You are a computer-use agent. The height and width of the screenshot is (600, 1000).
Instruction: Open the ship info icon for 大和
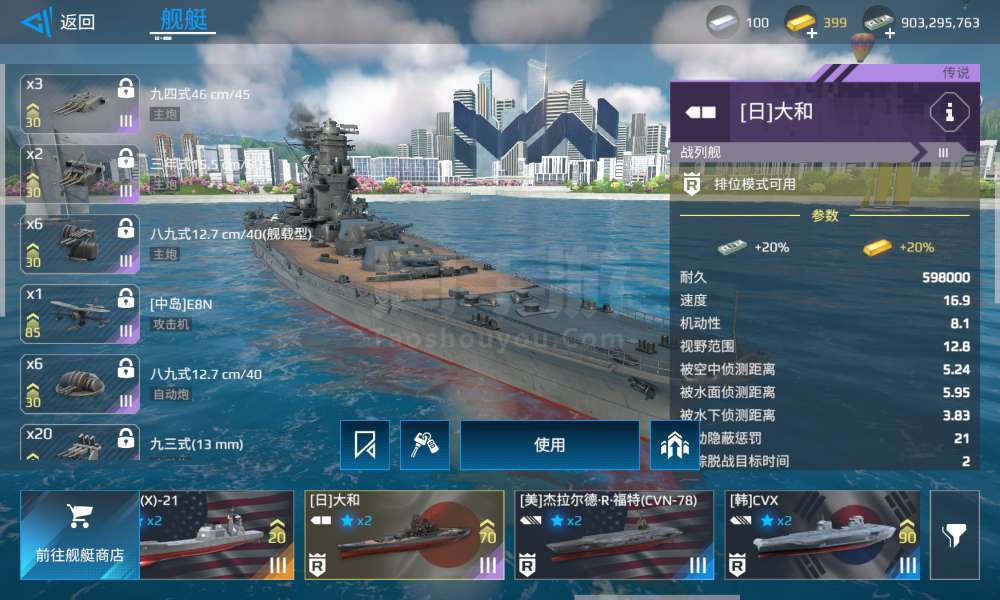949,113
